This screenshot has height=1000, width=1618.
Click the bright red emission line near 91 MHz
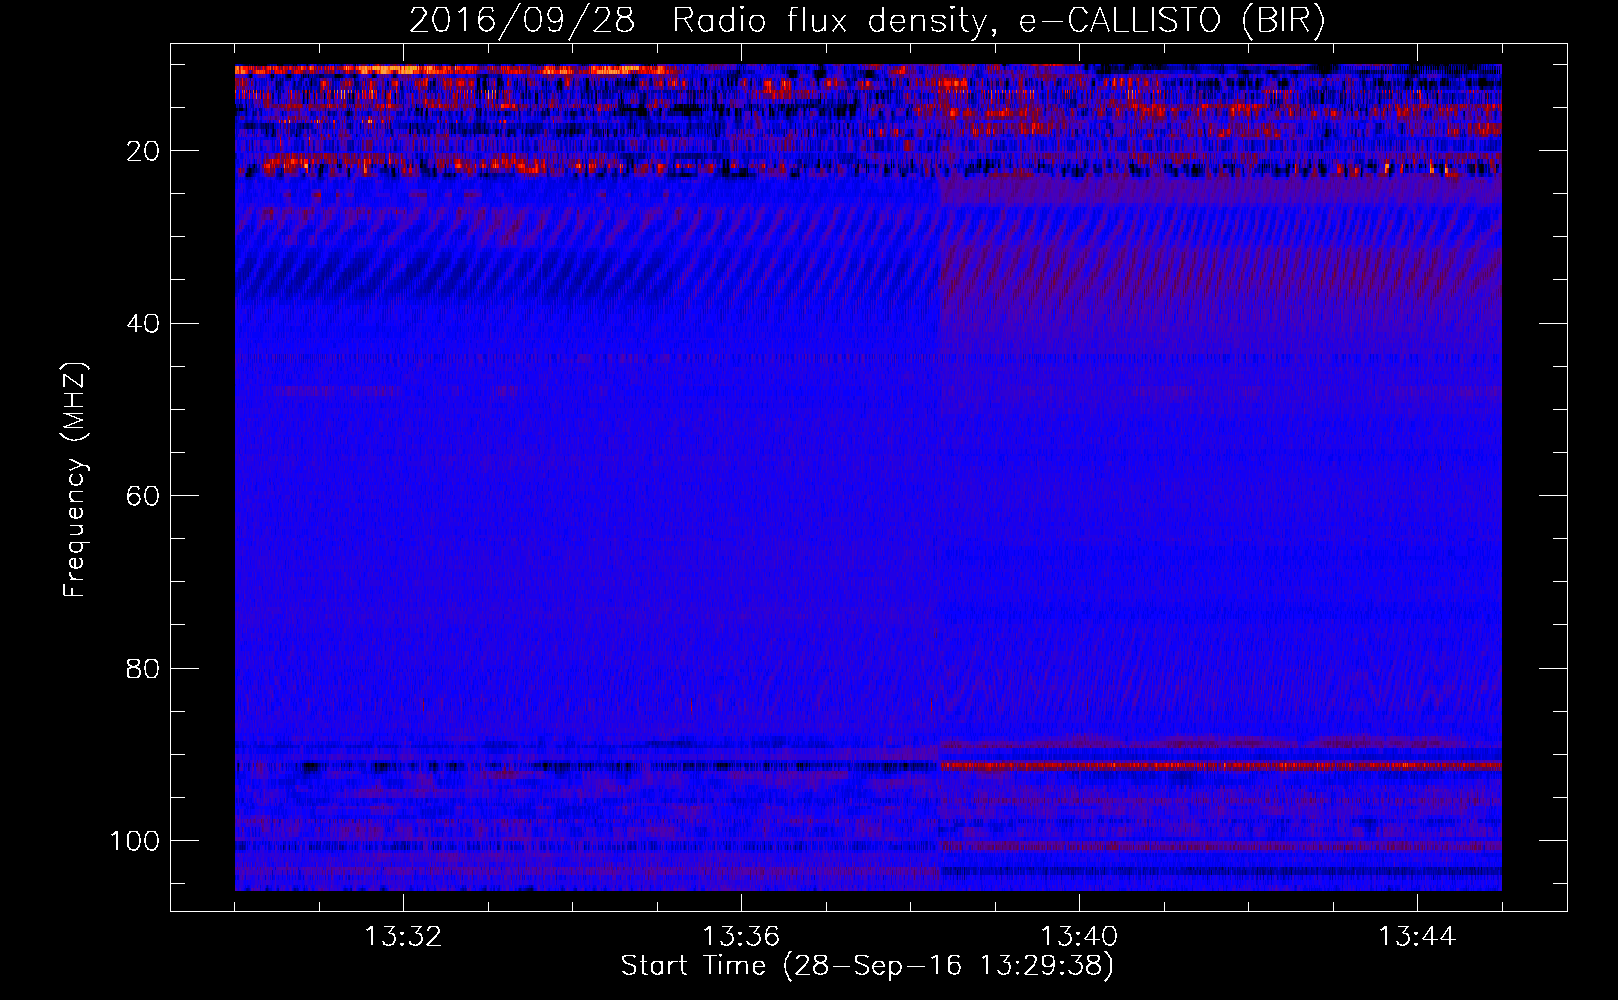tap(1220, 765)
